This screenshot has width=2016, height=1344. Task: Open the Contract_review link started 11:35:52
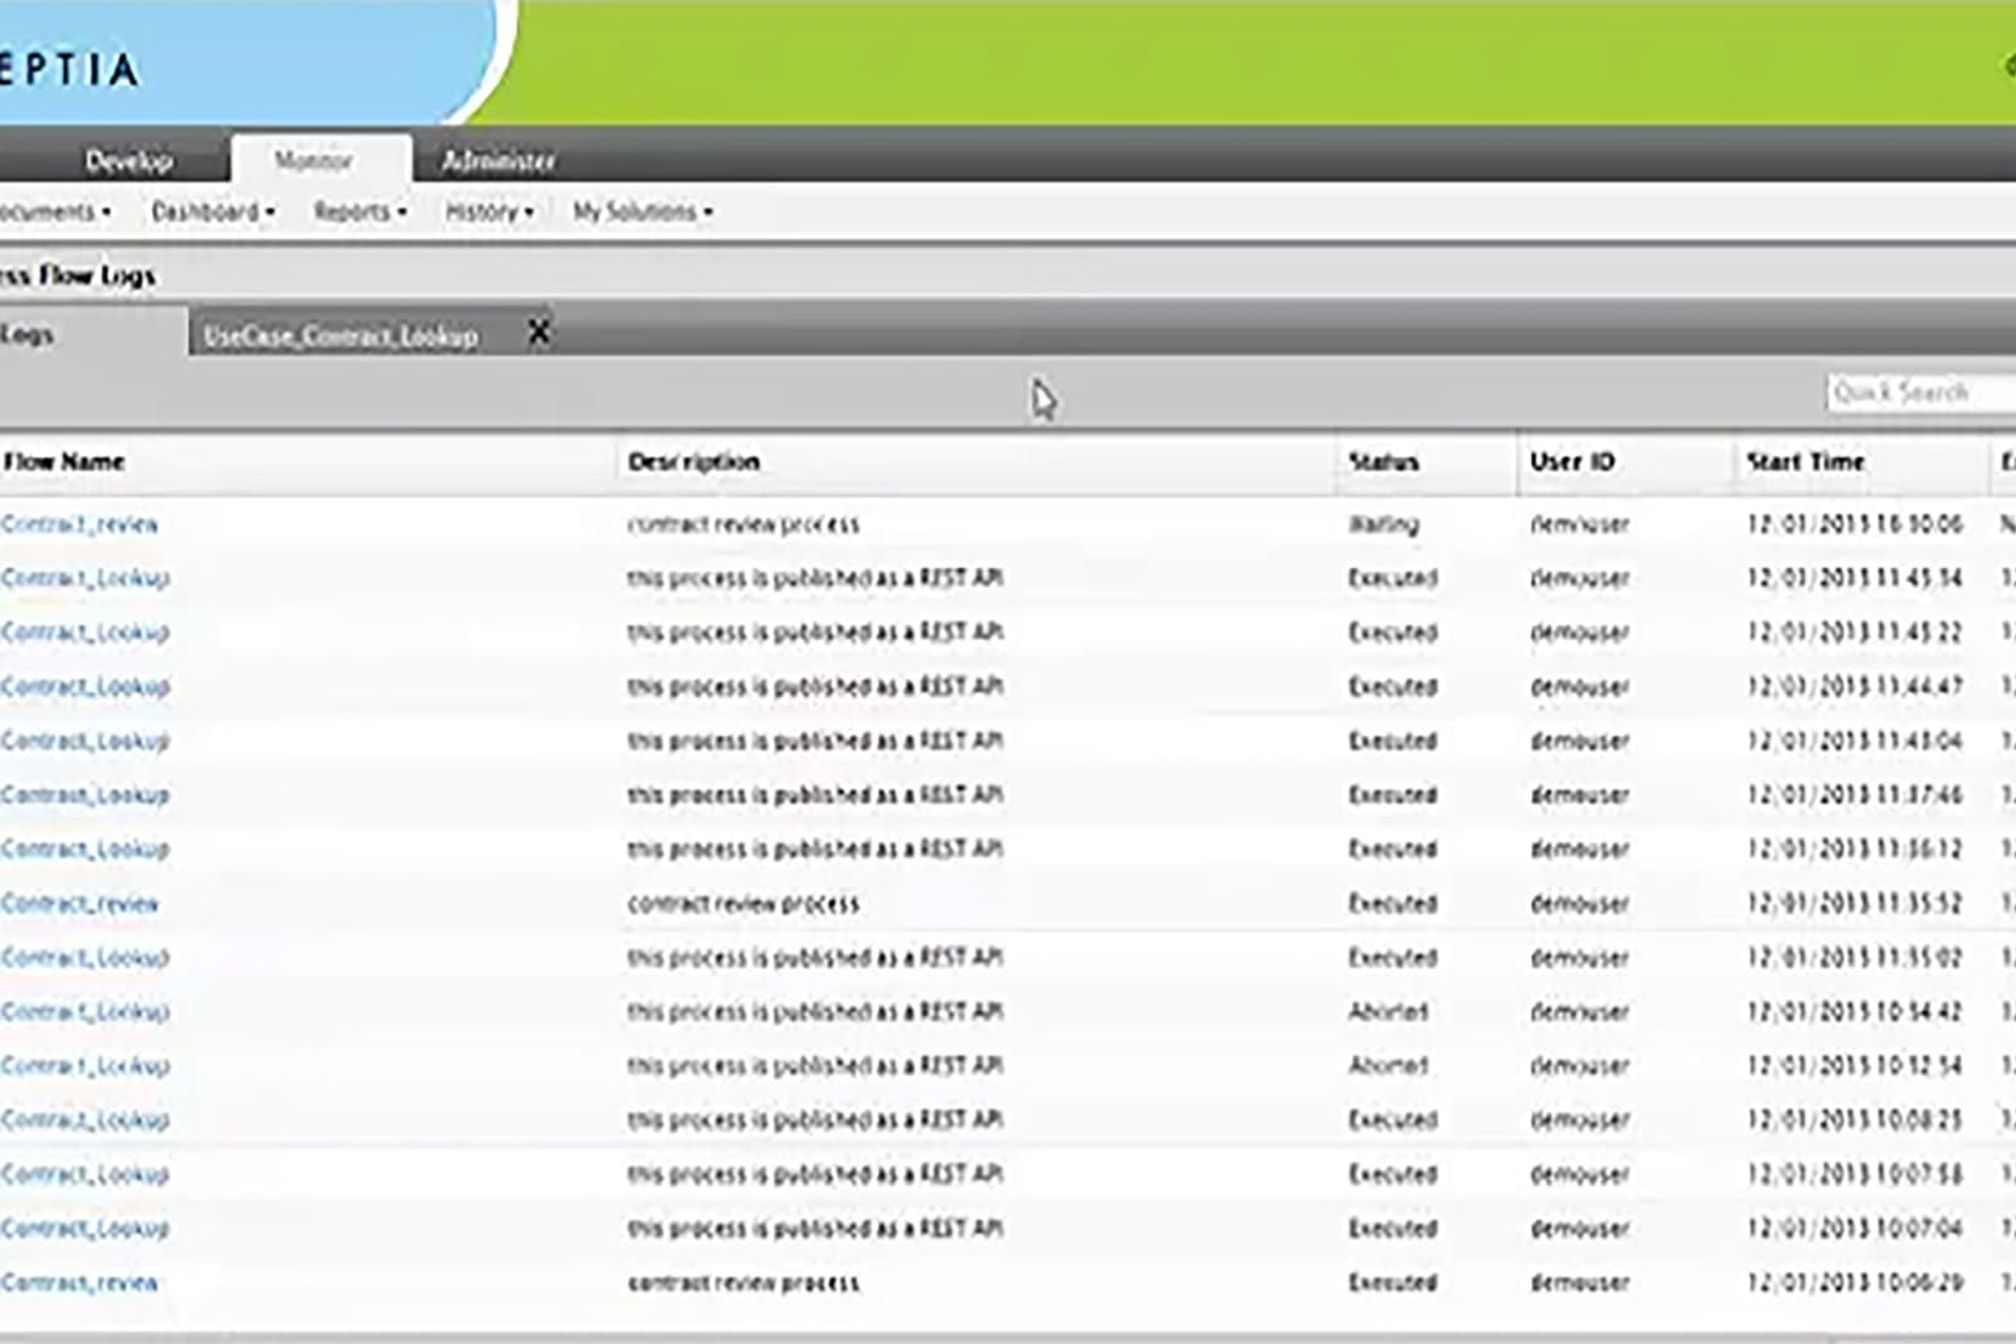coord(80,904)
